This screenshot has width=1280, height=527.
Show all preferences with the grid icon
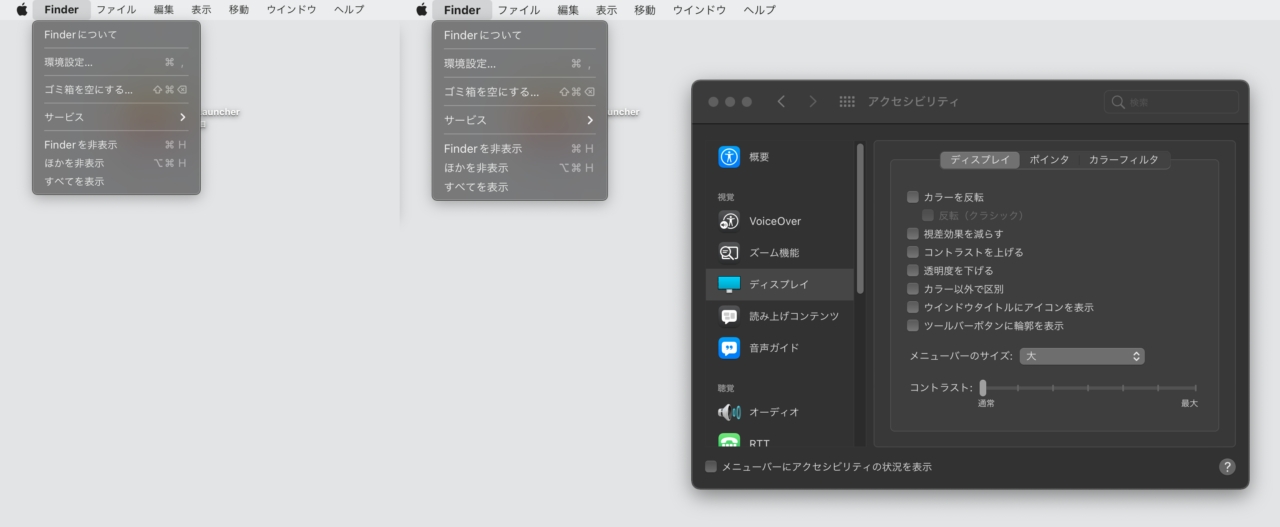847,102
